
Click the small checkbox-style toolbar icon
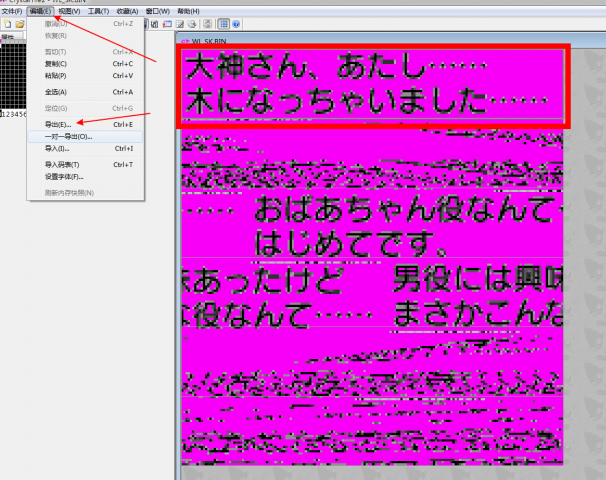[x=155, y=24]
